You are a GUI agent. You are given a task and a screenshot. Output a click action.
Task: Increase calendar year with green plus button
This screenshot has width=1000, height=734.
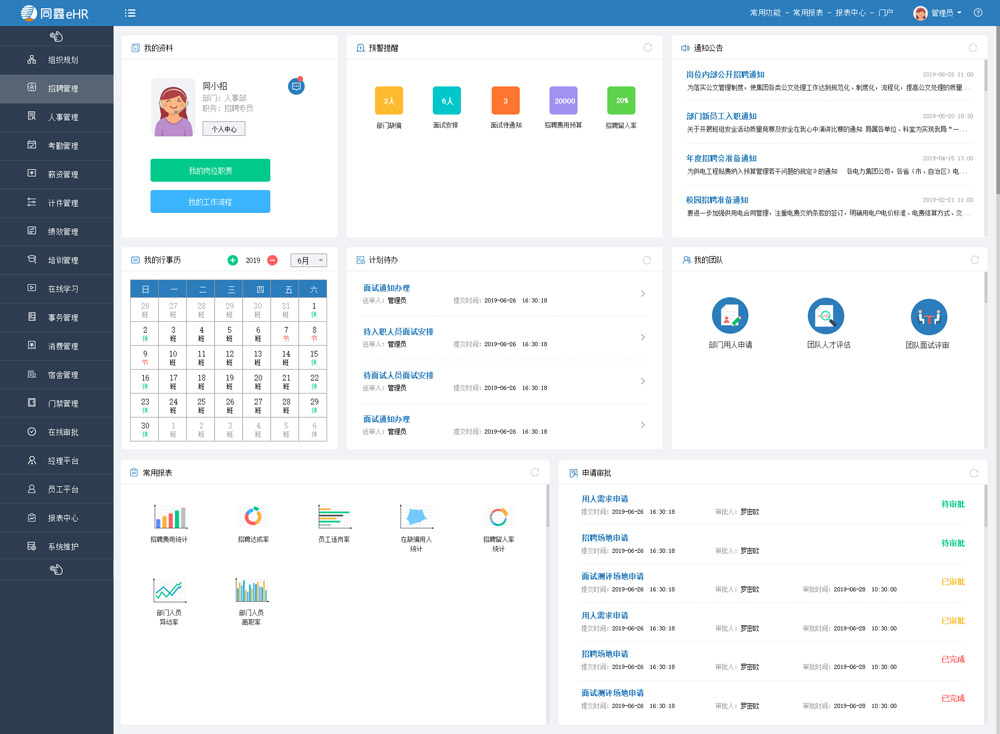click(x=233, y=260)
